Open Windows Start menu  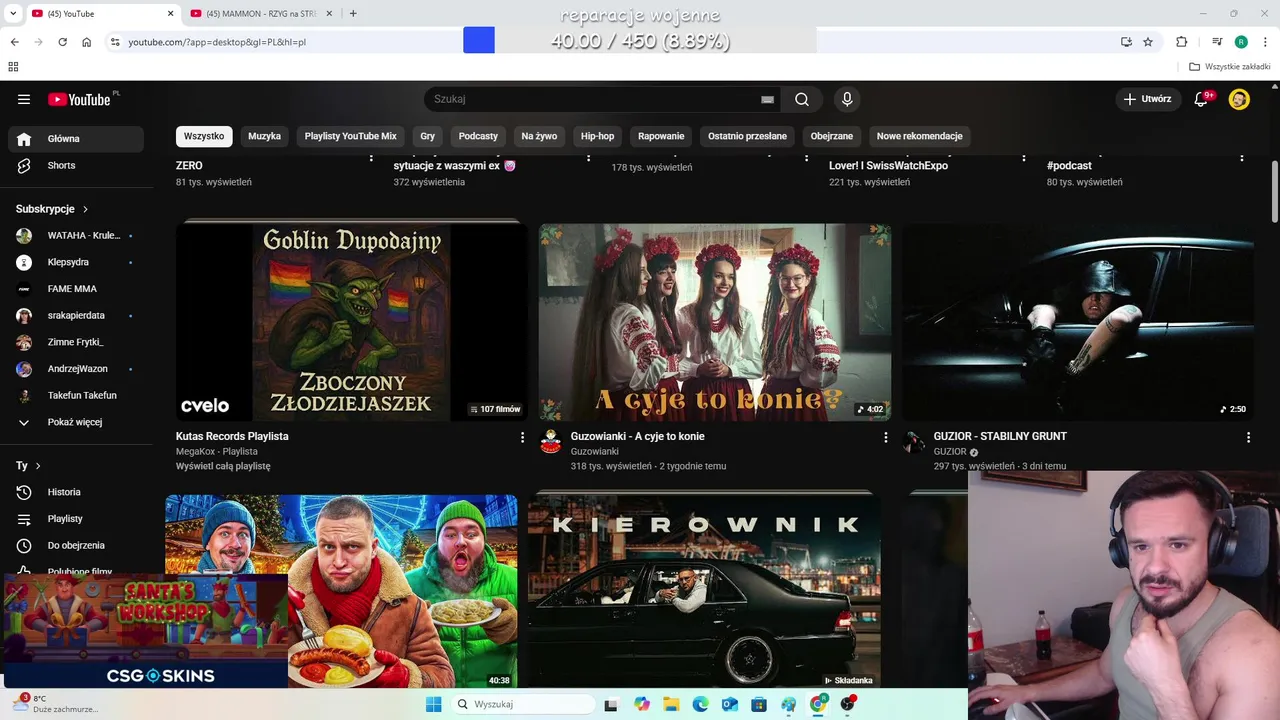[x=433, y=704]
